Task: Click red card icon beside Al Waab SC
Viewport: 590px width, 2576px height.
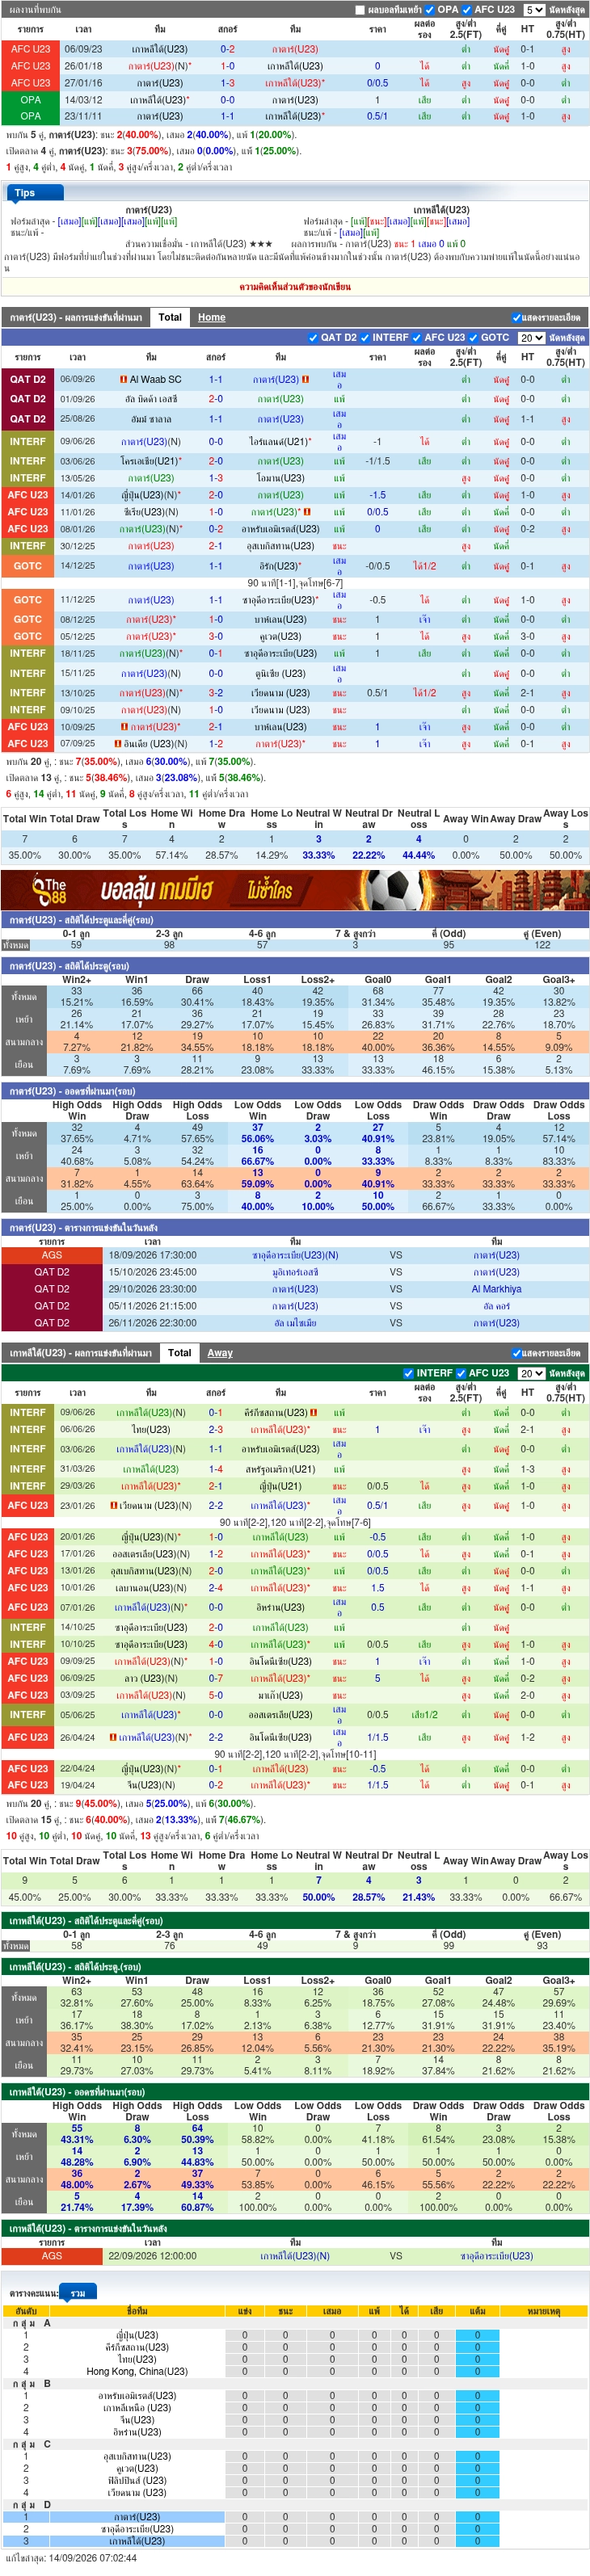Action: 123,380
